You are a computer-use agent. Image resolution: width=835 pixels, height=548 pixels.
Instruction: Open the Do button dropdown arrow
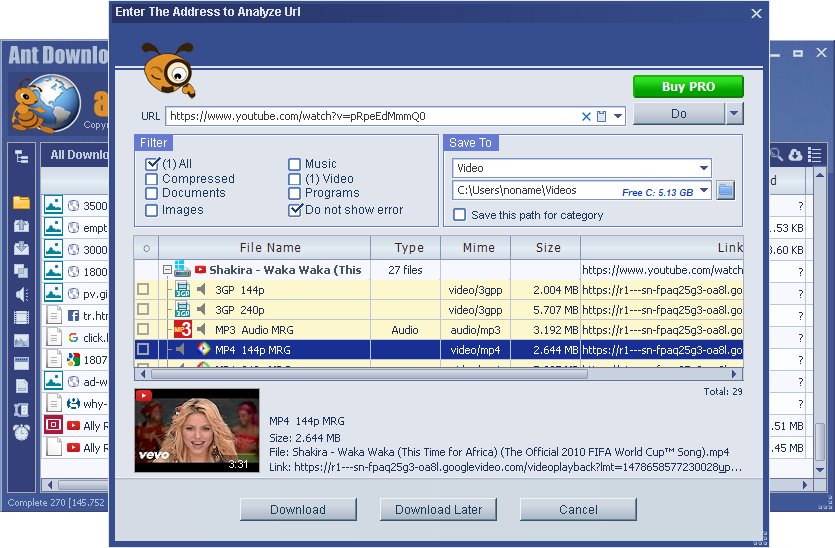(x=734, y=113)
